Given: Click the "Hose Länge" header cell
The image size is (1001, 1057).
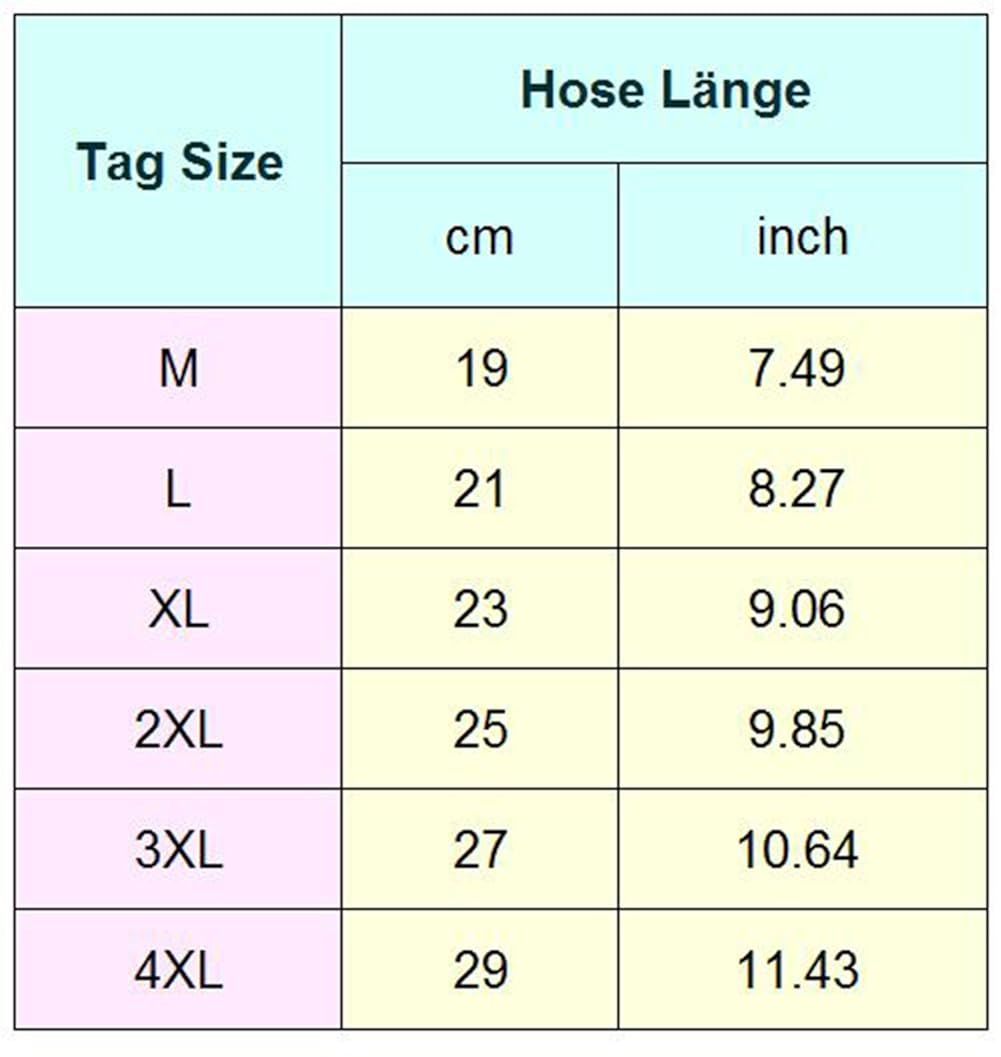Looking at the screenshot, I should [665, 90].
